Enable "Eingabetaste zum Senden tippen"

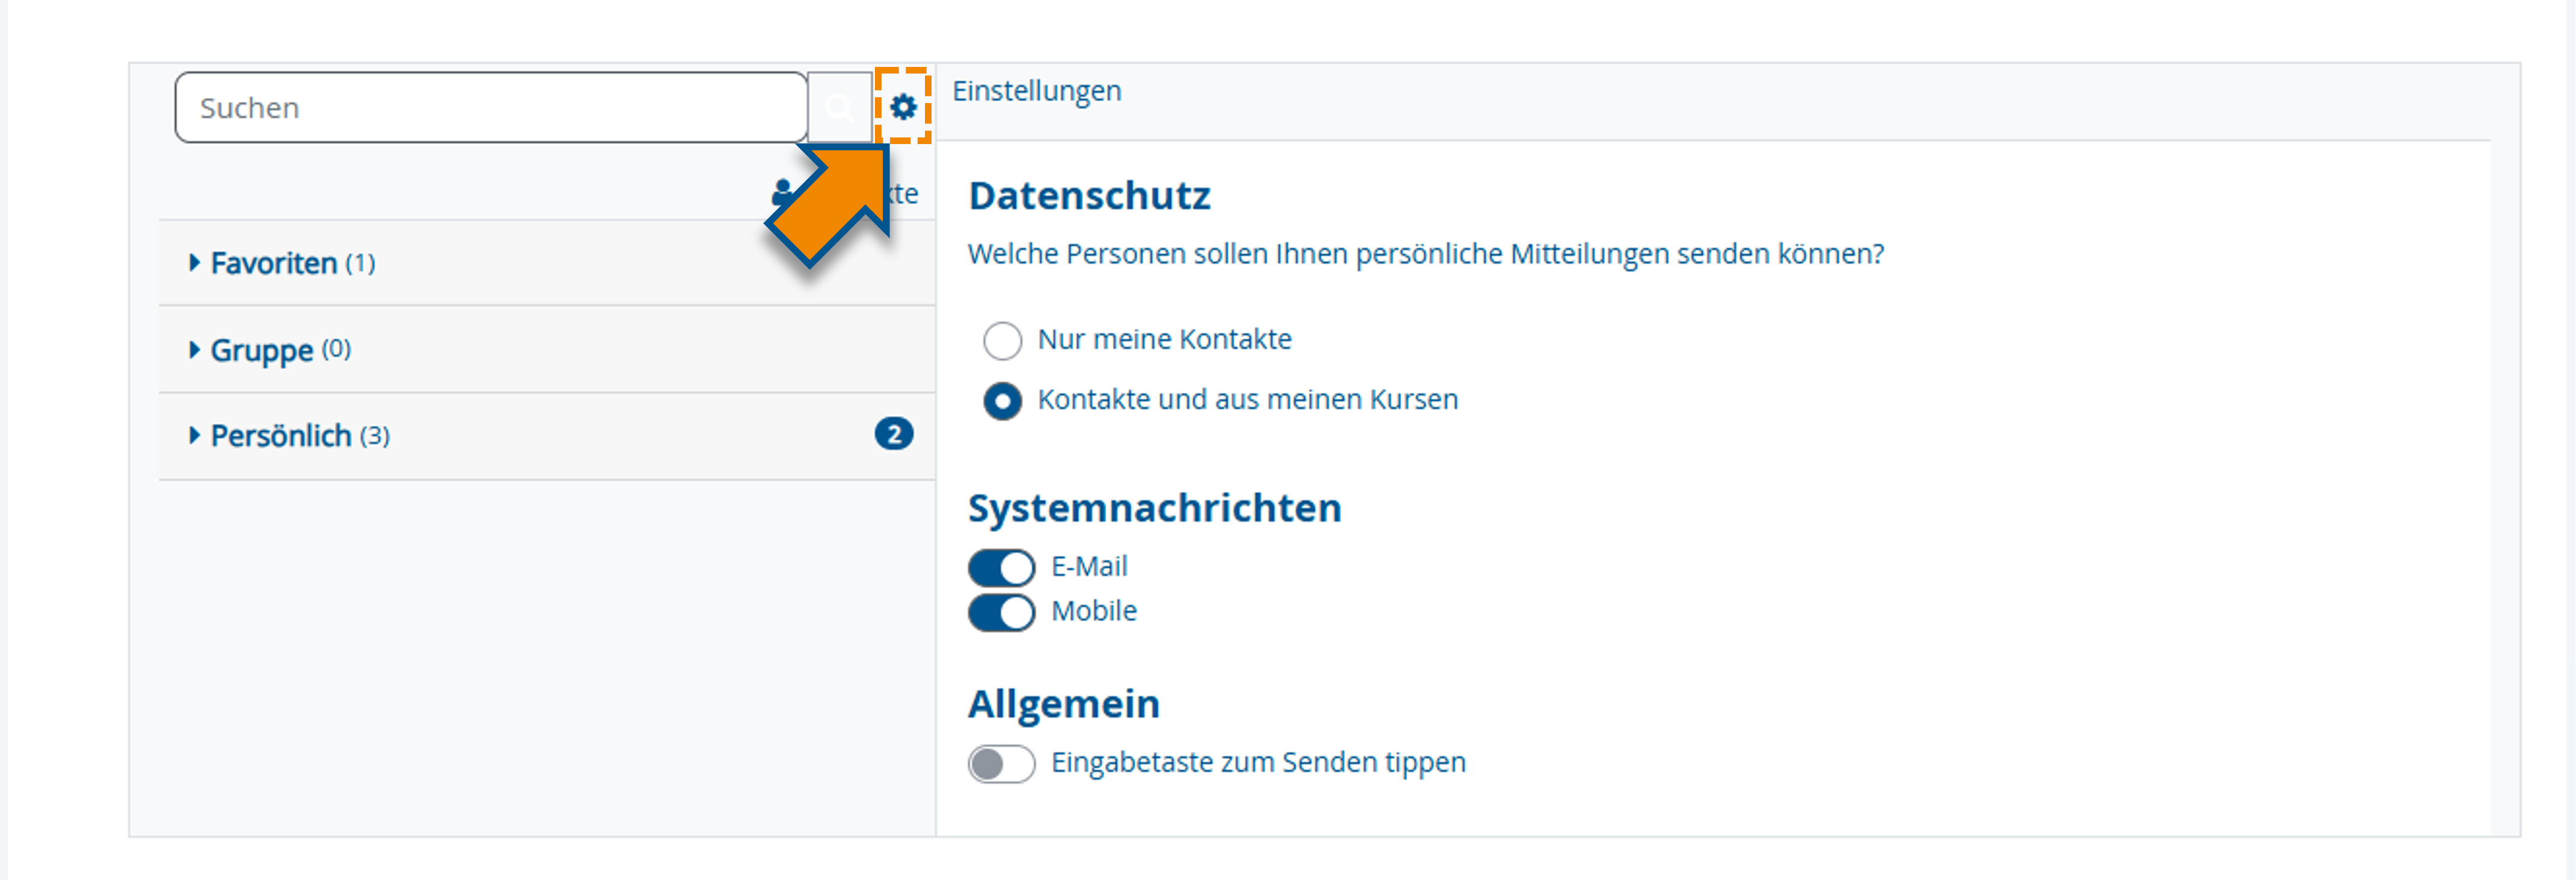click(x=1001, y=763)
